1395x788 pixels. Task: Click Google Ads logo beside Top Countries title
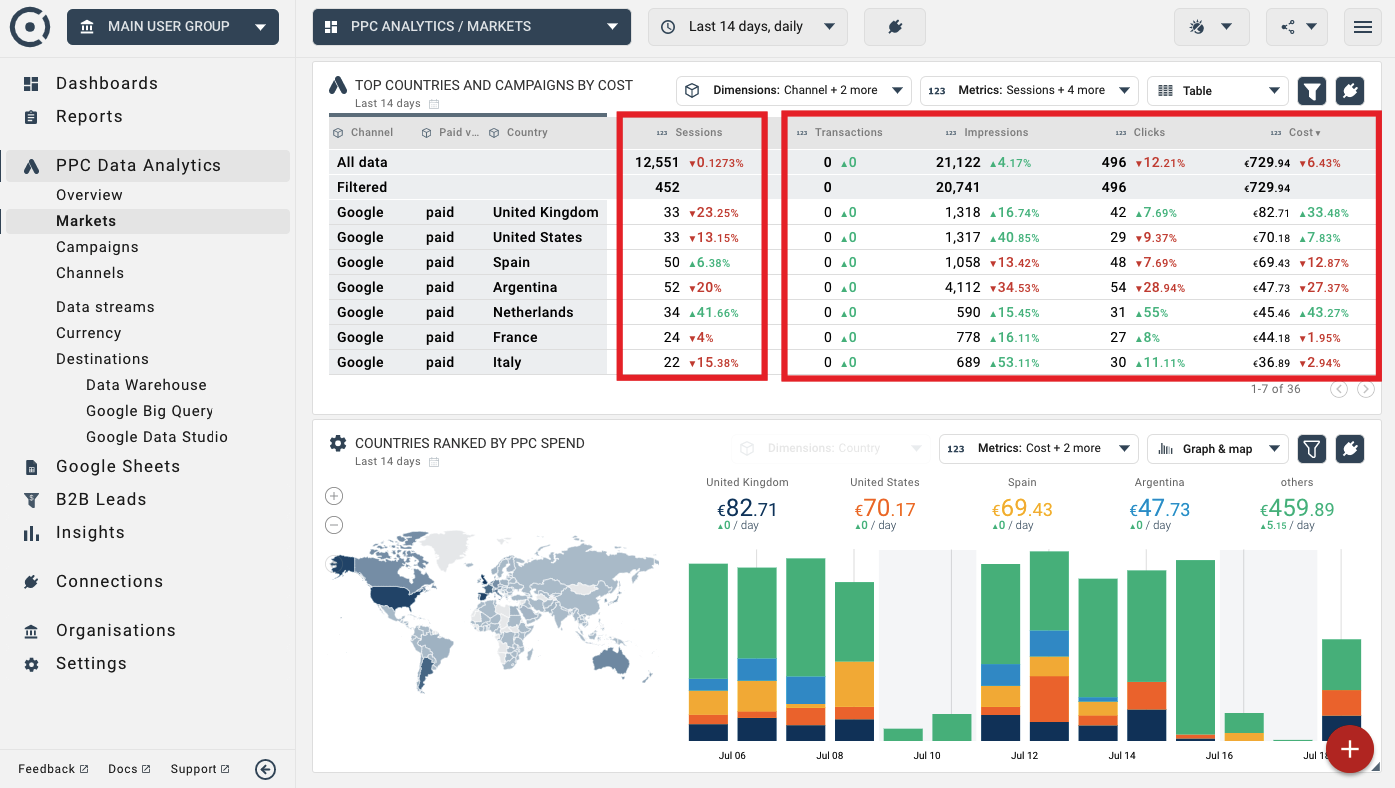tap(338, 85)
